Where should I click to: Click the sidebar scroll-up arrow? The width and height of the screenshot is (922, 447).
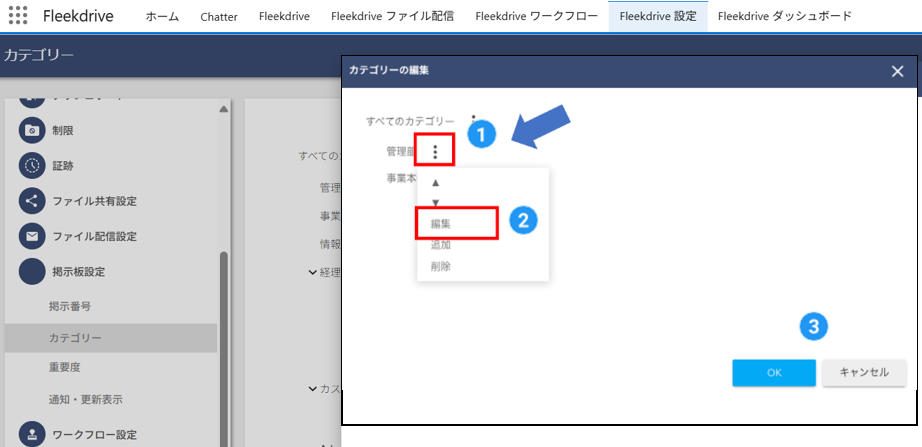[x=223, y=109]
